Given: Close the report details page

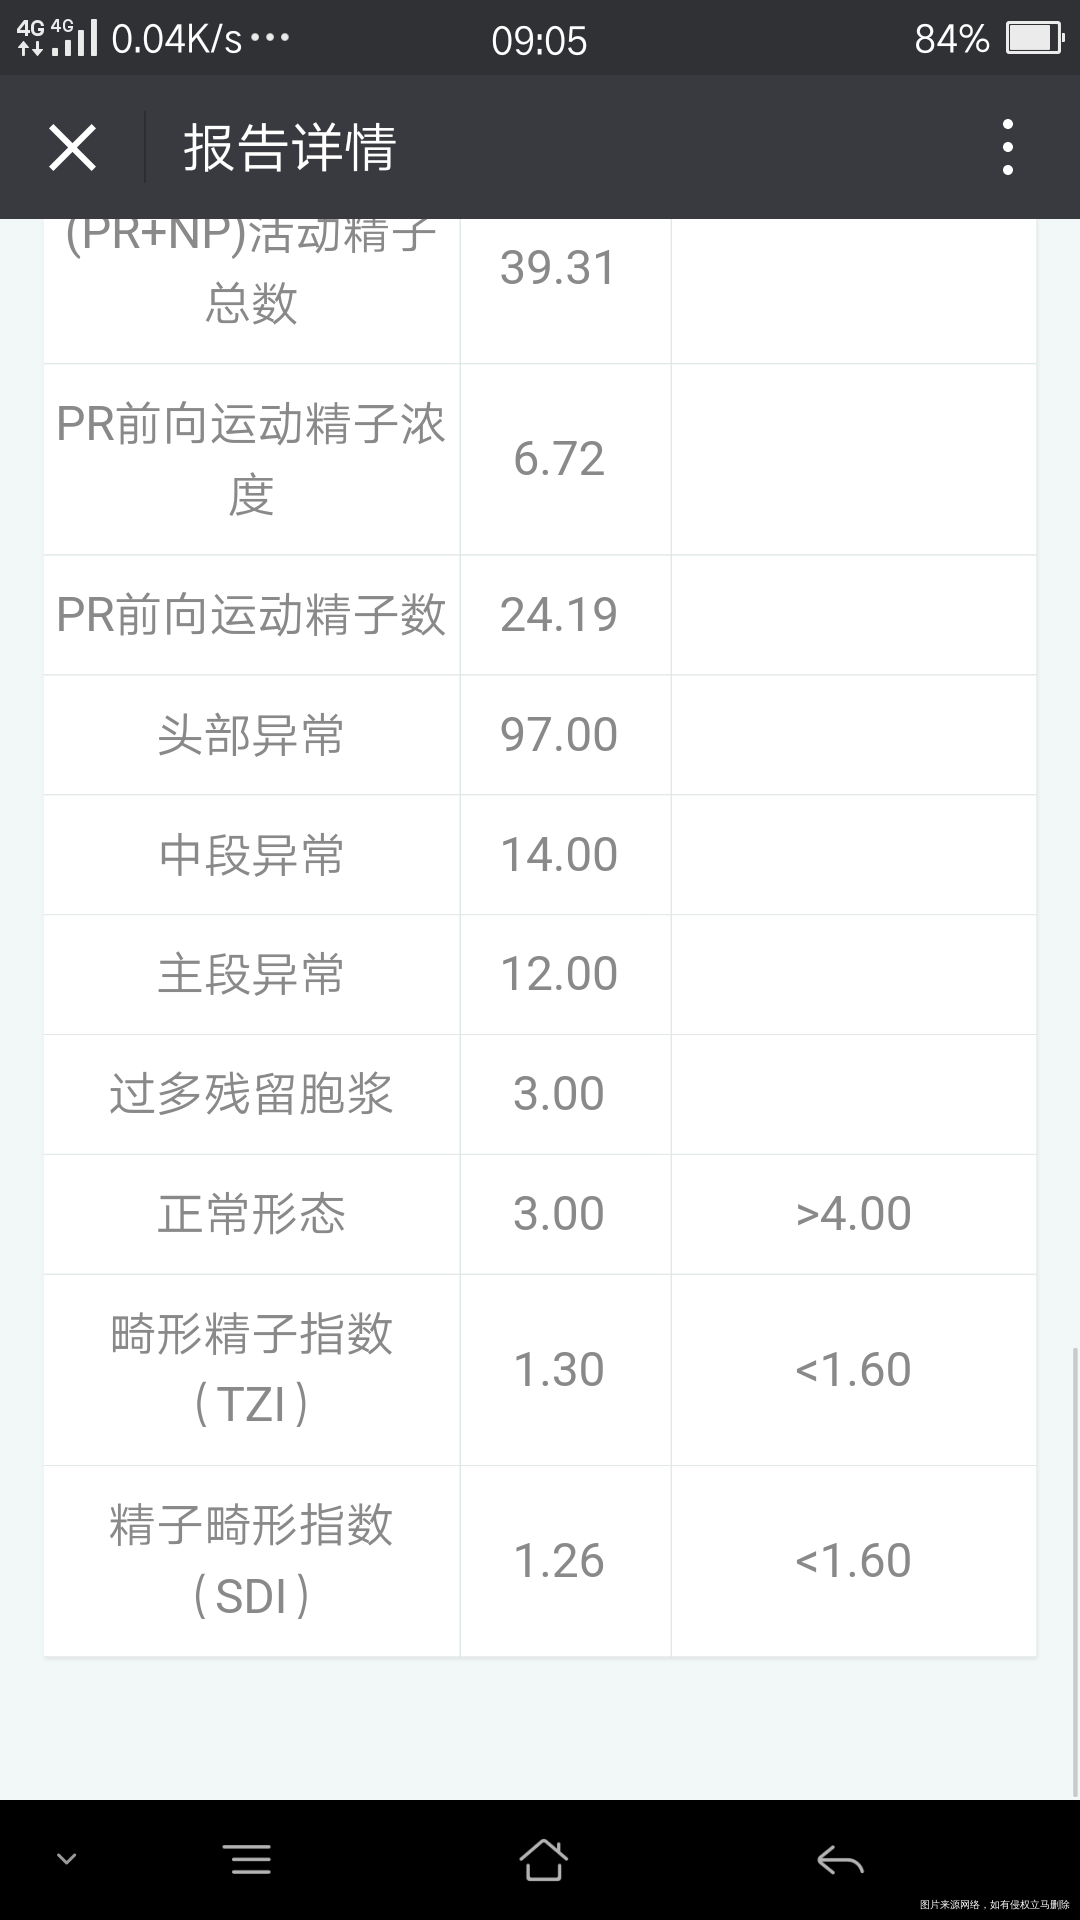Looking at the screenshot, I should coord(72,148).
